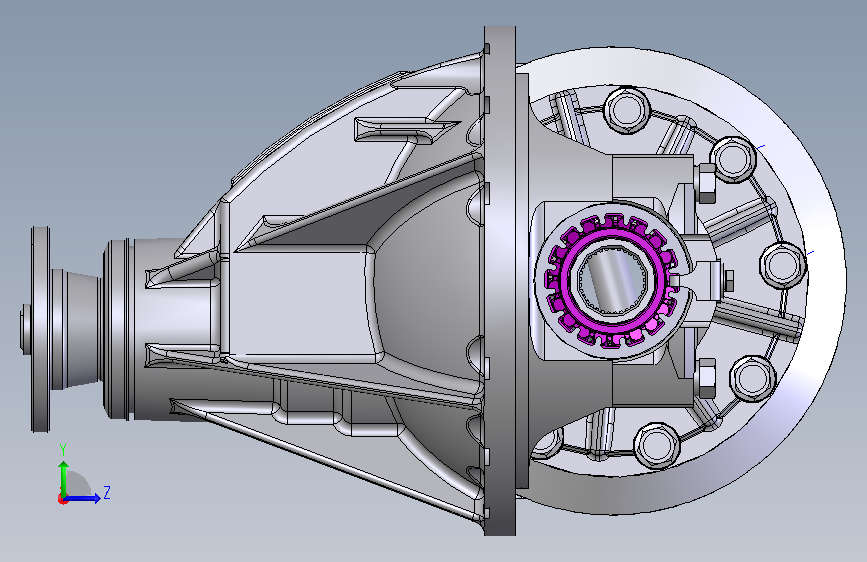The width and height of the screenshot is (867, 562).
Task: Pick the green Y axis of triad
Action: 63,480
